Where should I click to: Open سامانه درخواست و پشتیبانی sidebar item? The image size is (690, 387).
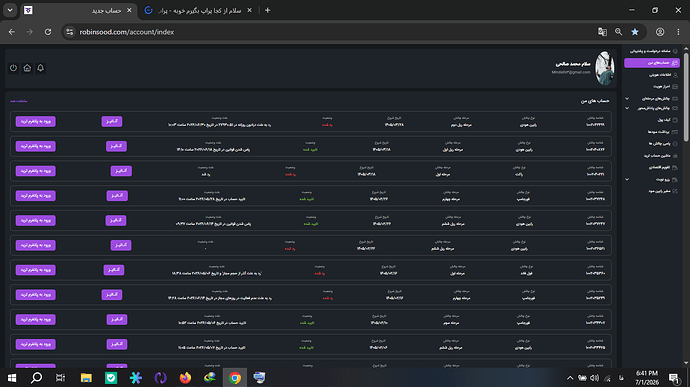(652, 51)
